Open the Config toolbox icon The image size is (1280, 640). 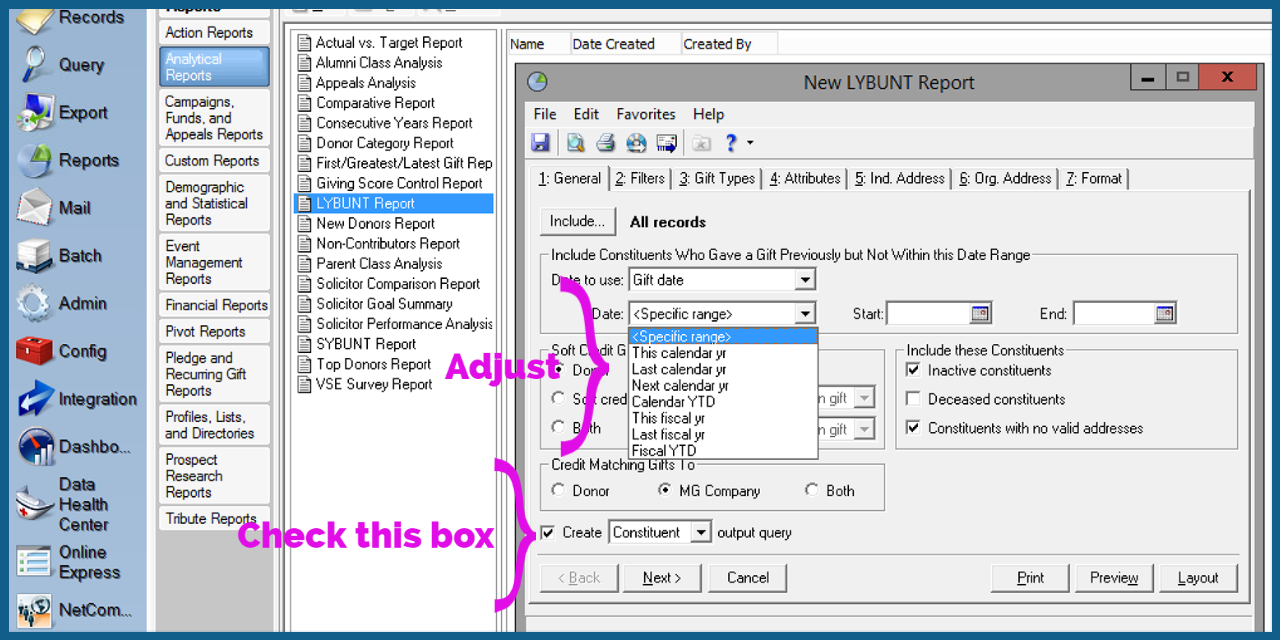pos(35,352)
